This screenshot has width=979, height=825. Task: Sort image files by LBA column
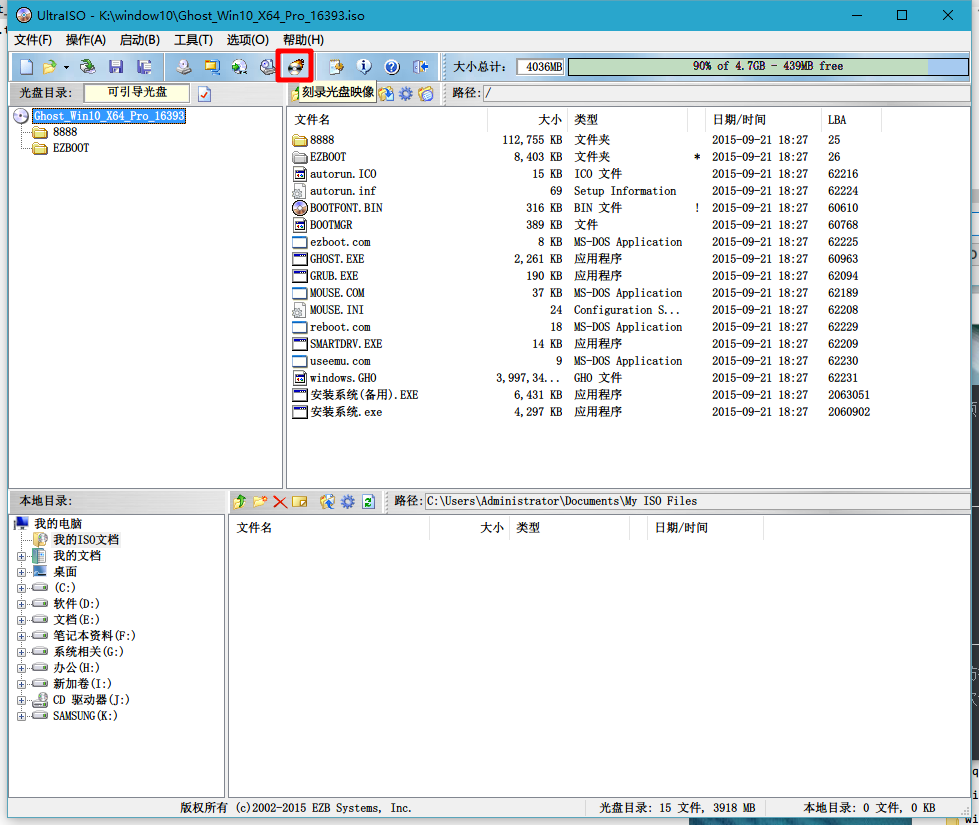pos(852,120)
